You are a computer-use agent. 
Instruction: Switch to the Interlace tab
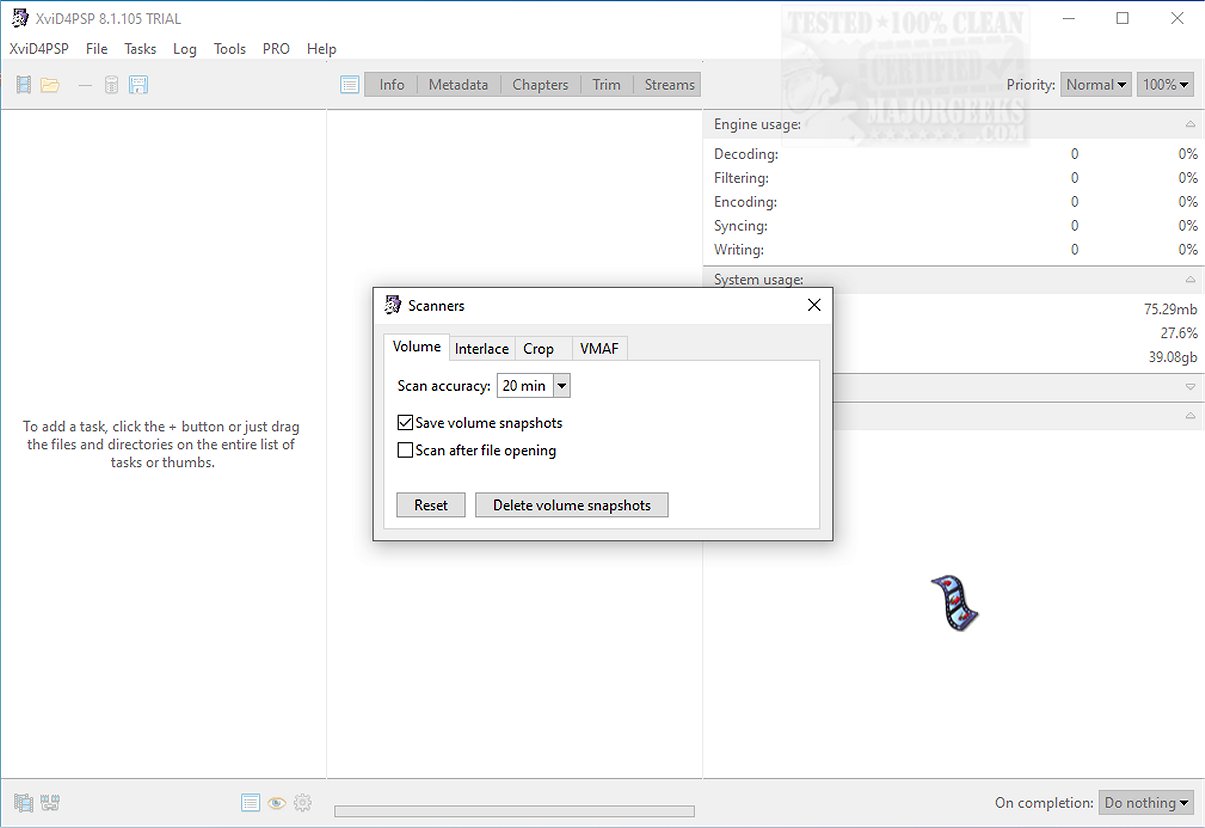click(x=482, y=348)
